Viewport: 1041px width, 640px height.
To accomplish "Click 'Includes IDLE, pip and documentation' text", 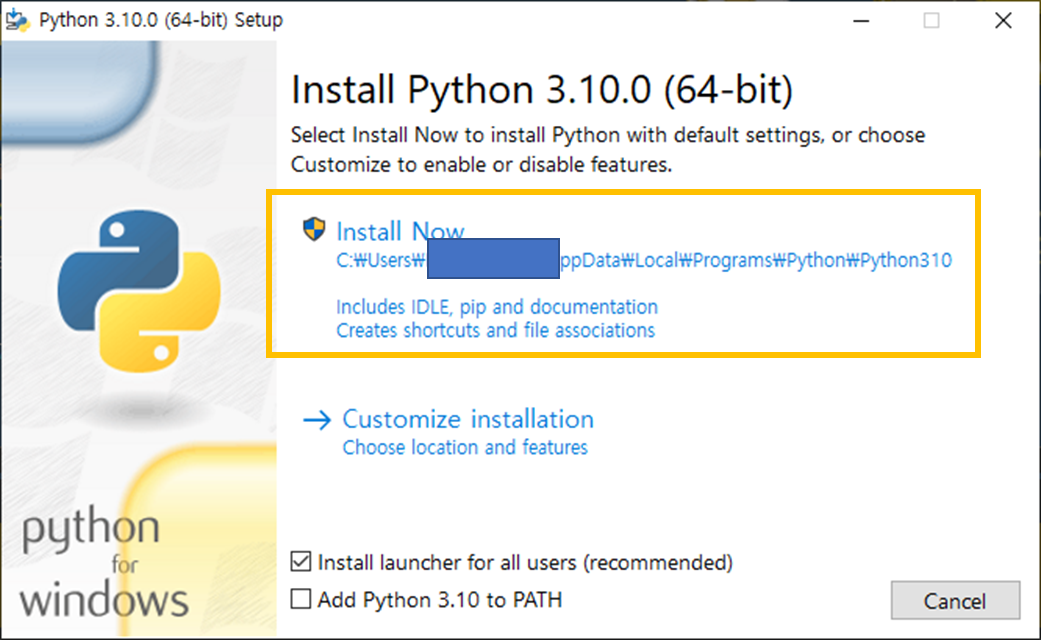I will 497,307.
